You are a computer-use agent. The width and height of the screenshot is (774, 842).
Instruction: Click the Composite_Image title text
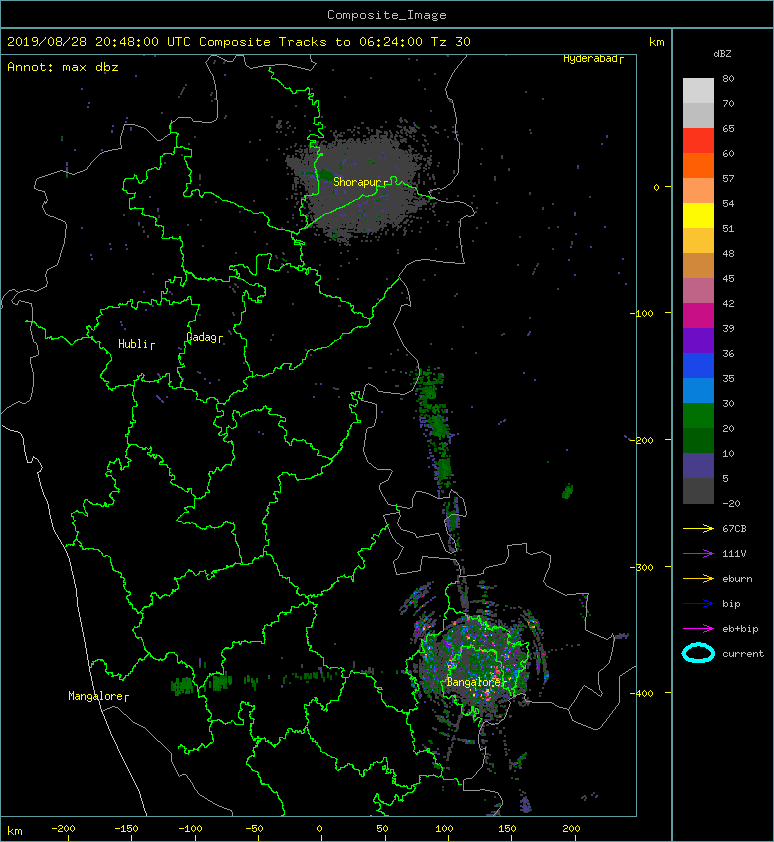pos(387,15)
